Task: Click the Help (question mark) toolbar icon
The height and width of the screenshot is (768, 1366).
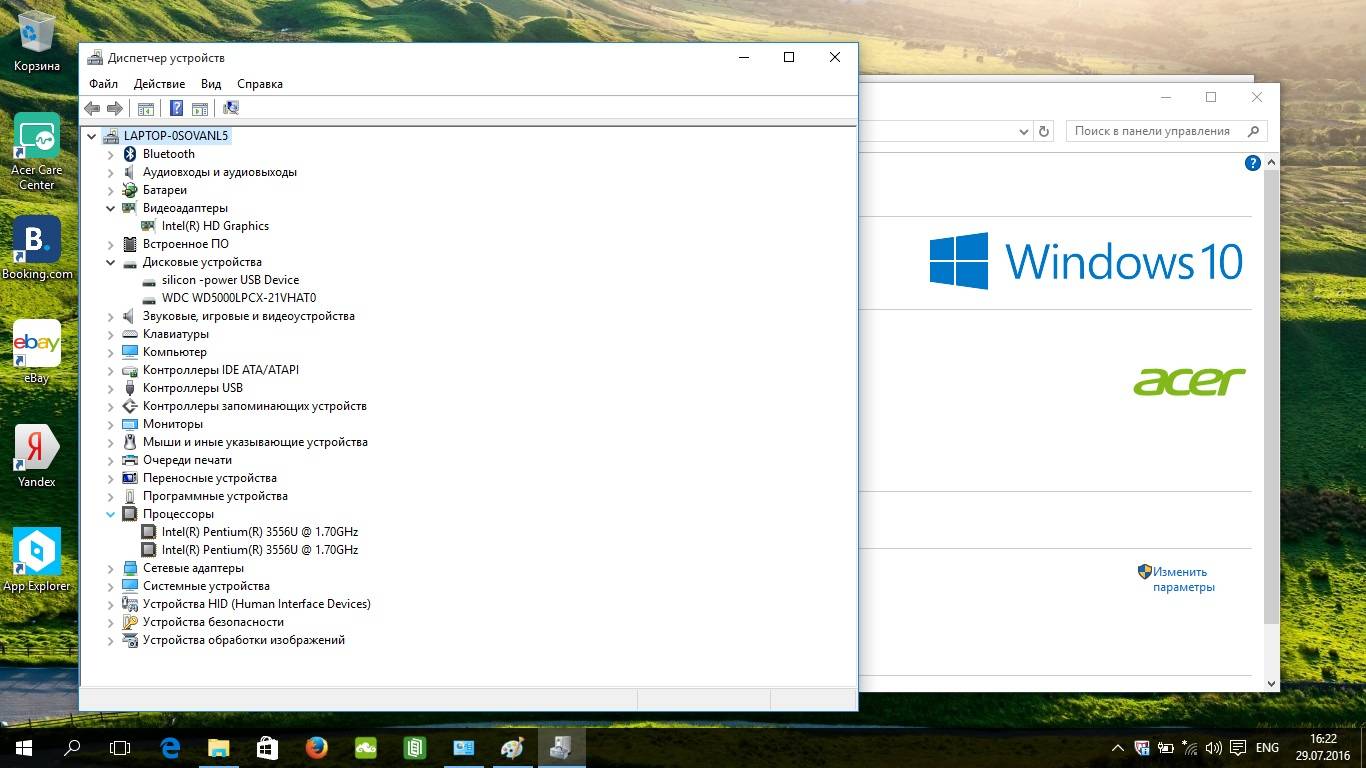Action: pyautogui.click(x=176, y=108)
